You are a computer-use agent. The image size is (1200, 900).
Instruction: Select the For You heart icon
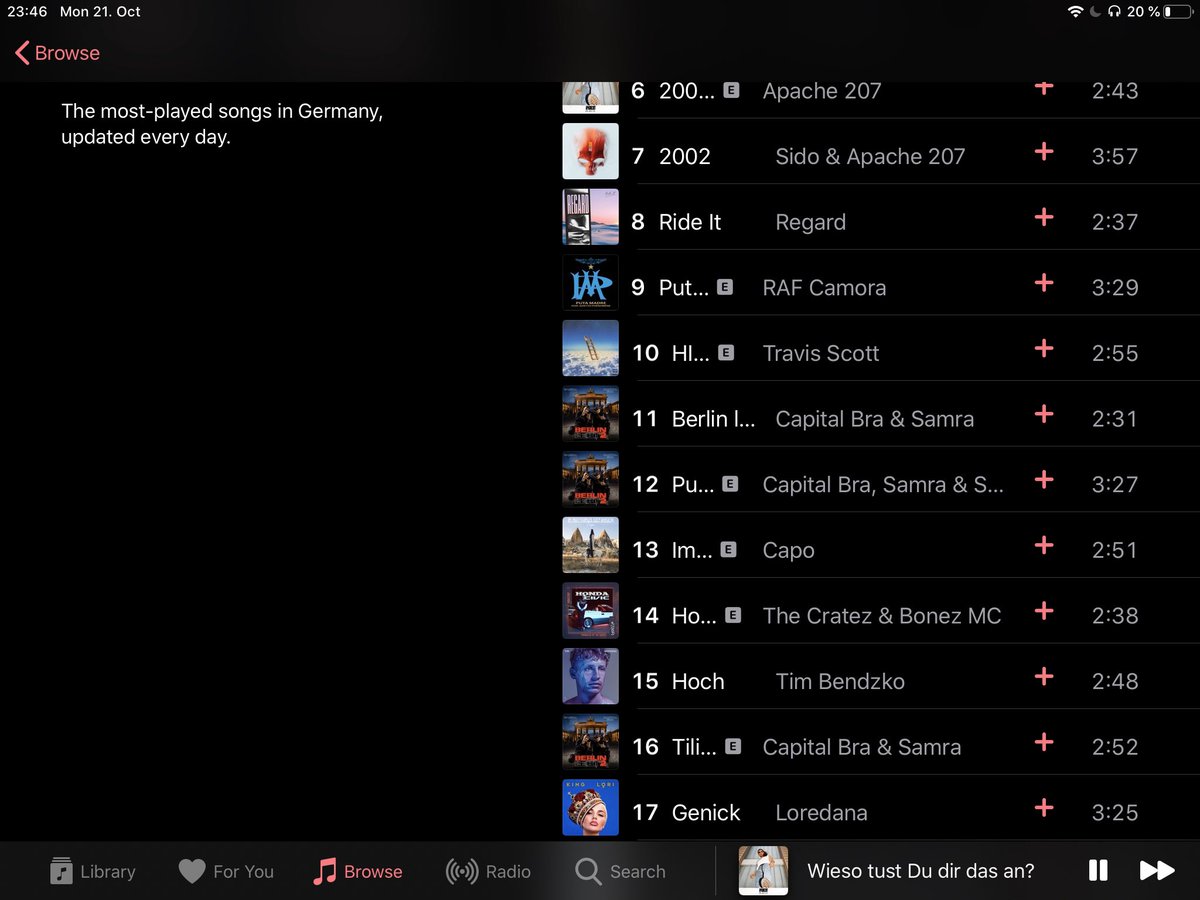tap(192, 870)
